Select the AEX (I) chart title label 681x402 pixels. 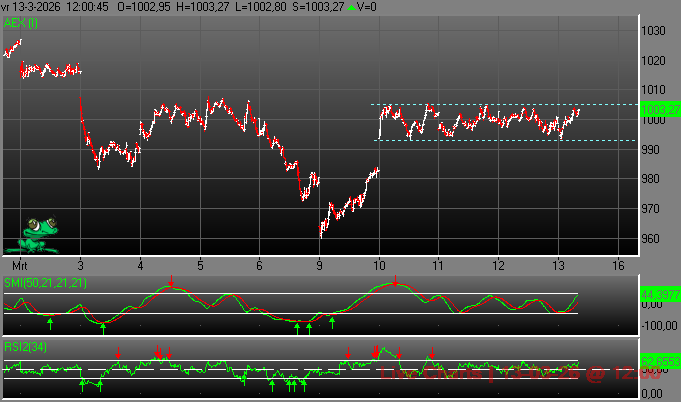coord(20,23)
